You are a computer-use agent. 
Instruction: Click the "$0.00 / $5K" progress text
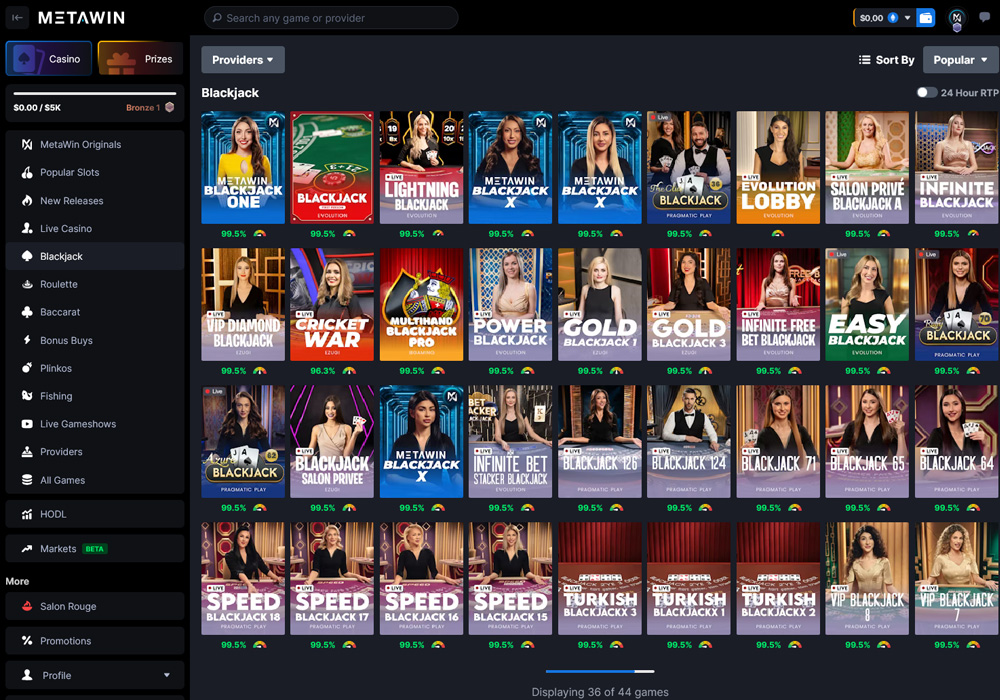(x=37, y=108)
